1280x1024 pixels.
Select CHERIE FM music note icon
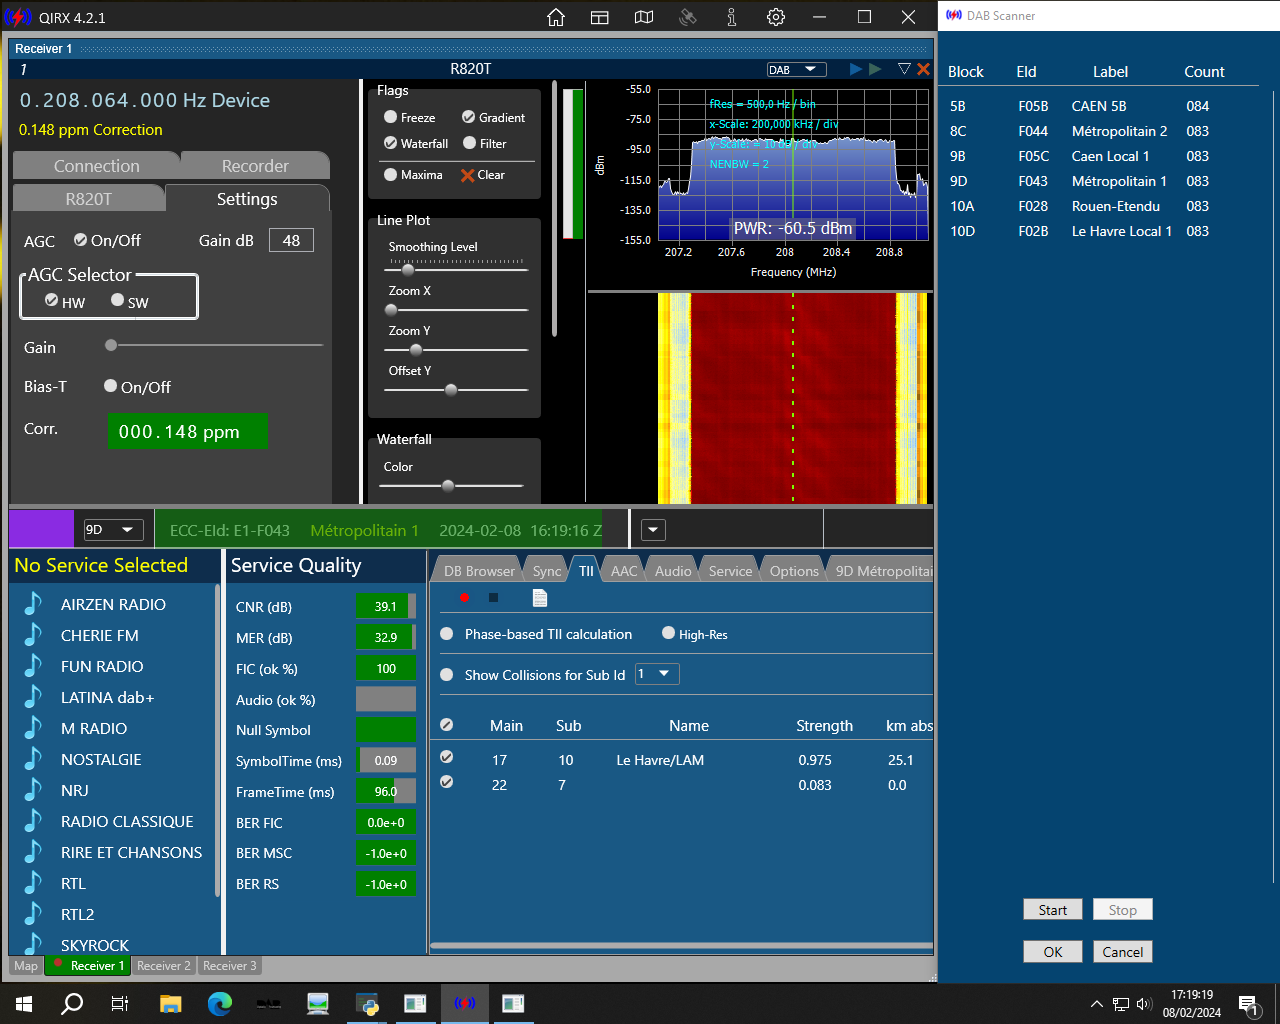pos(33,635)
